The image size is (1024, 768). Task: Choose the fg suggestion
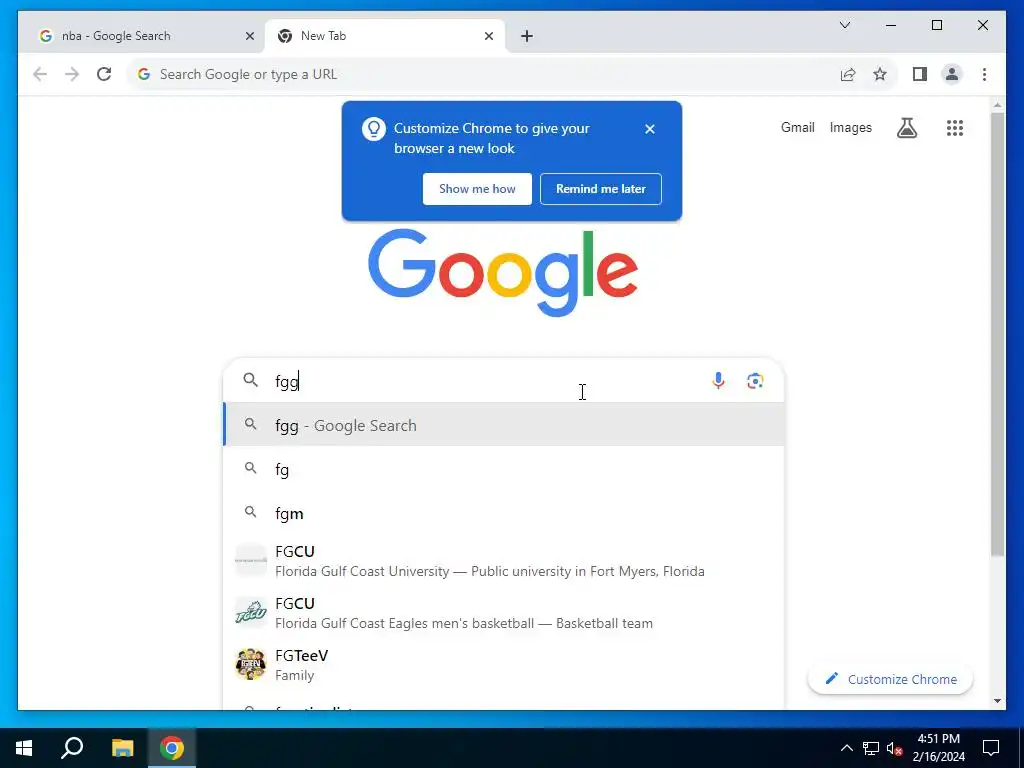pos(504,470)
